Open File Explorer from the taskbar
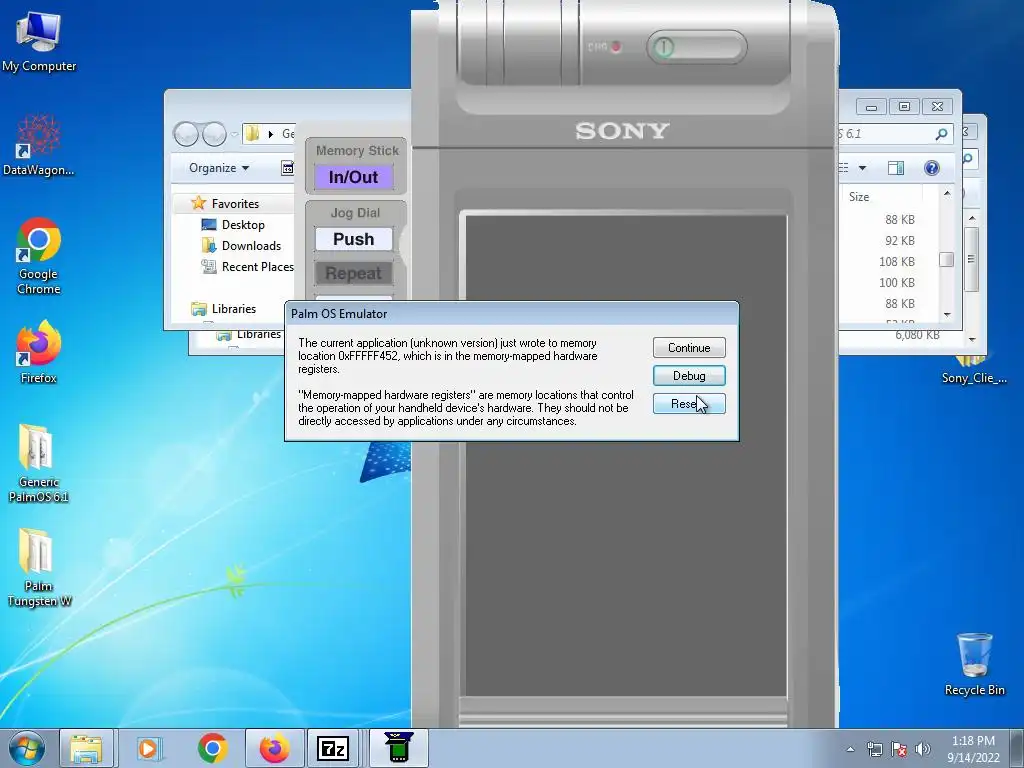Screen dimensions: 1024x768 tap(86, 748)
